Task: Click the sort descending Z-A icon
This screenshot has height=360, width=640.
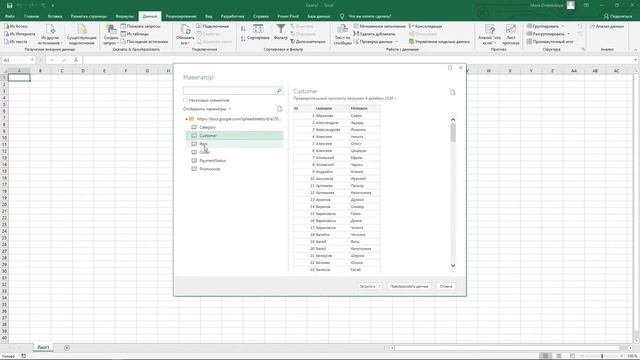Action: pyautogui.click(x=243, y=38)
